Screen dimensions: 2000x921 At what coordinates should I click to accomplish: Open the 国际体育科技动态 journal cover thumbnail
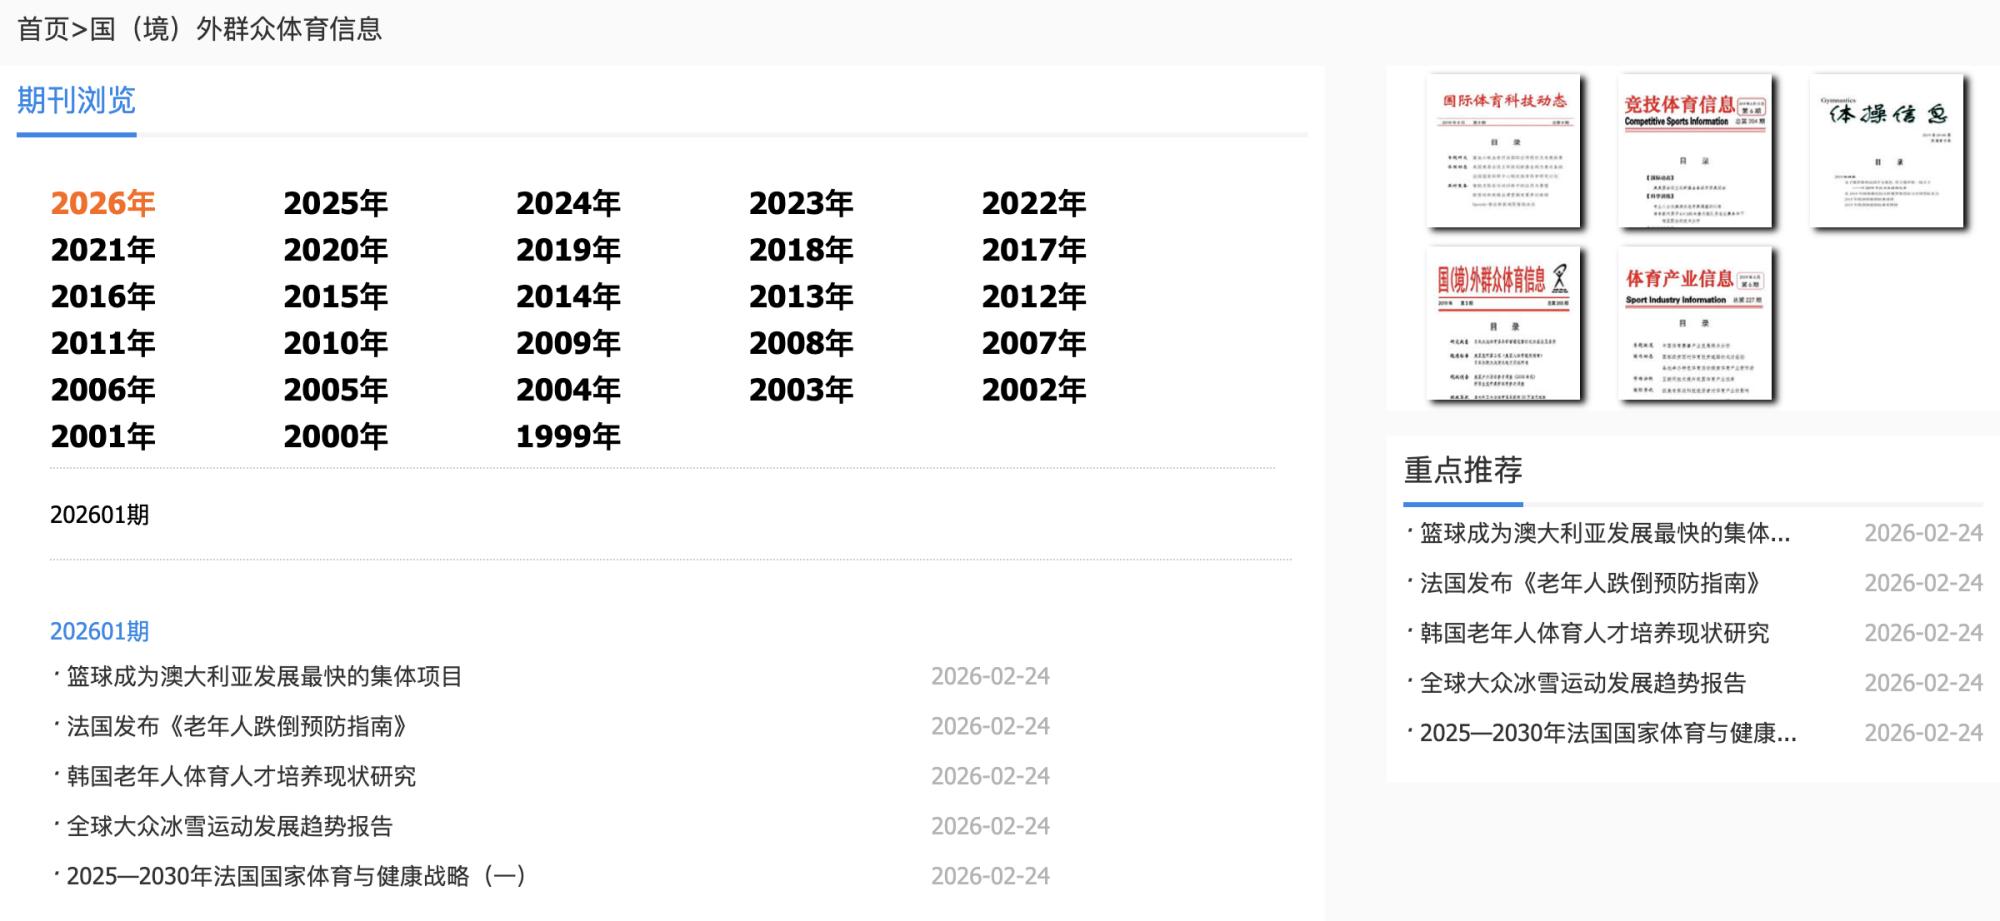(1503, 151)
